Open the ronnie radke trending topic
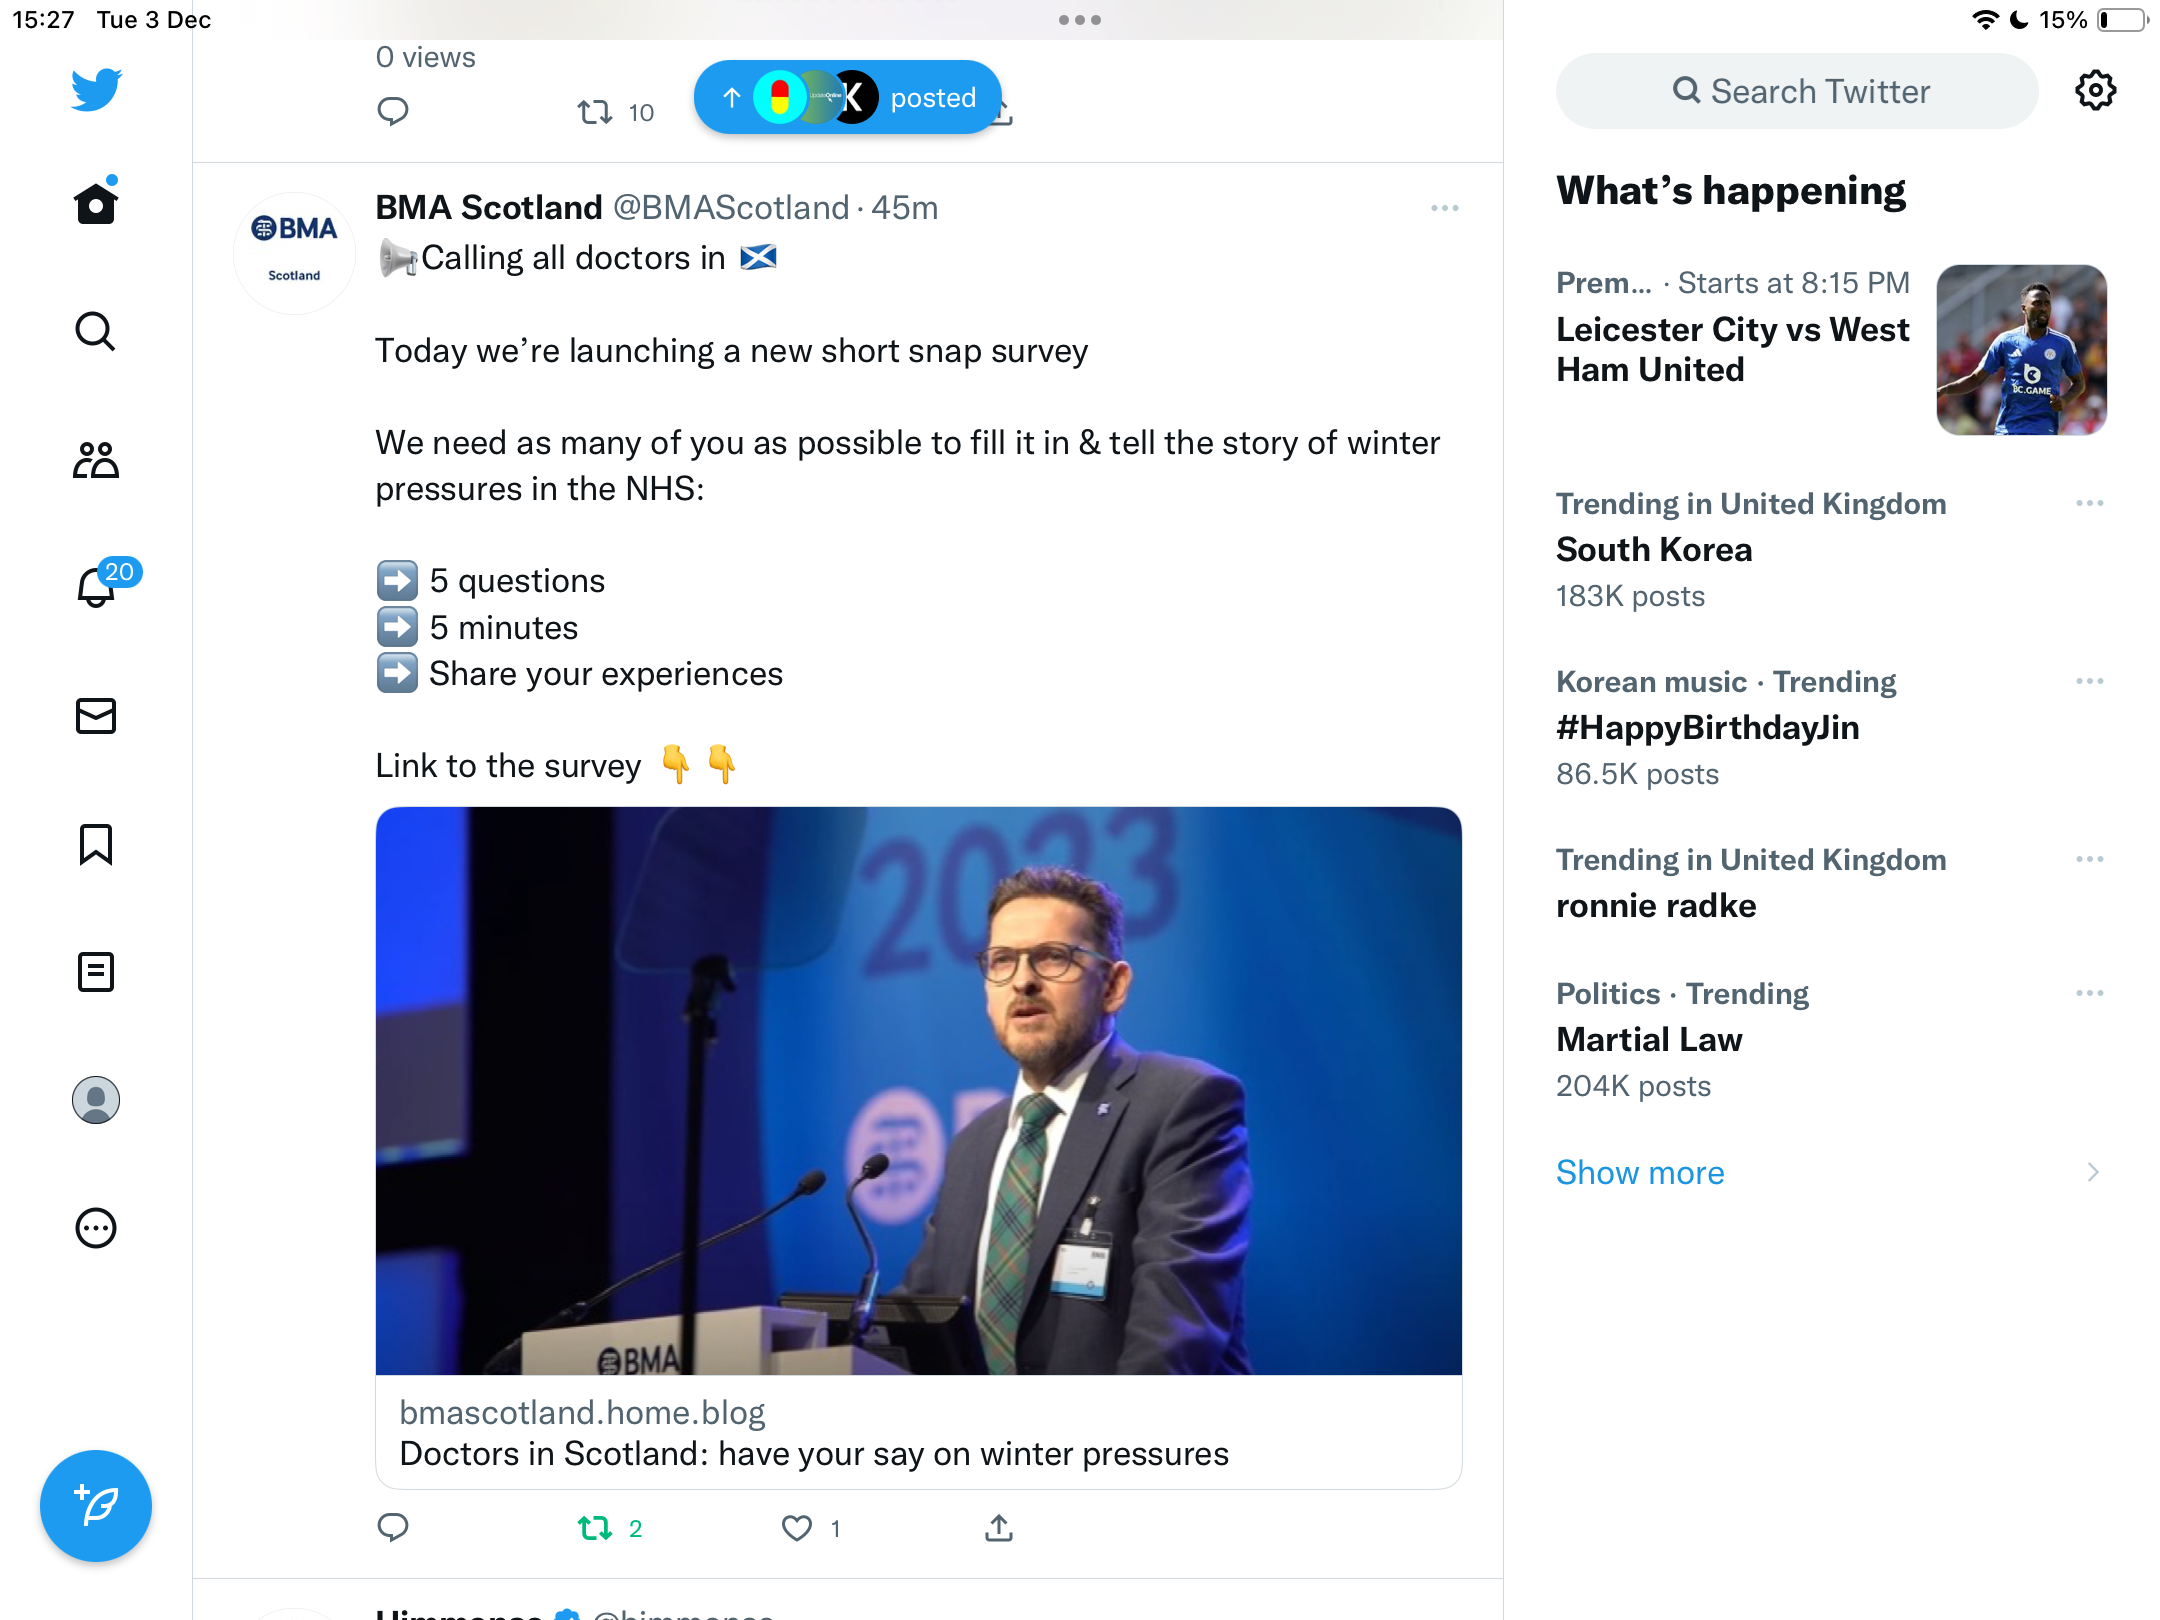 [1656, 906]
